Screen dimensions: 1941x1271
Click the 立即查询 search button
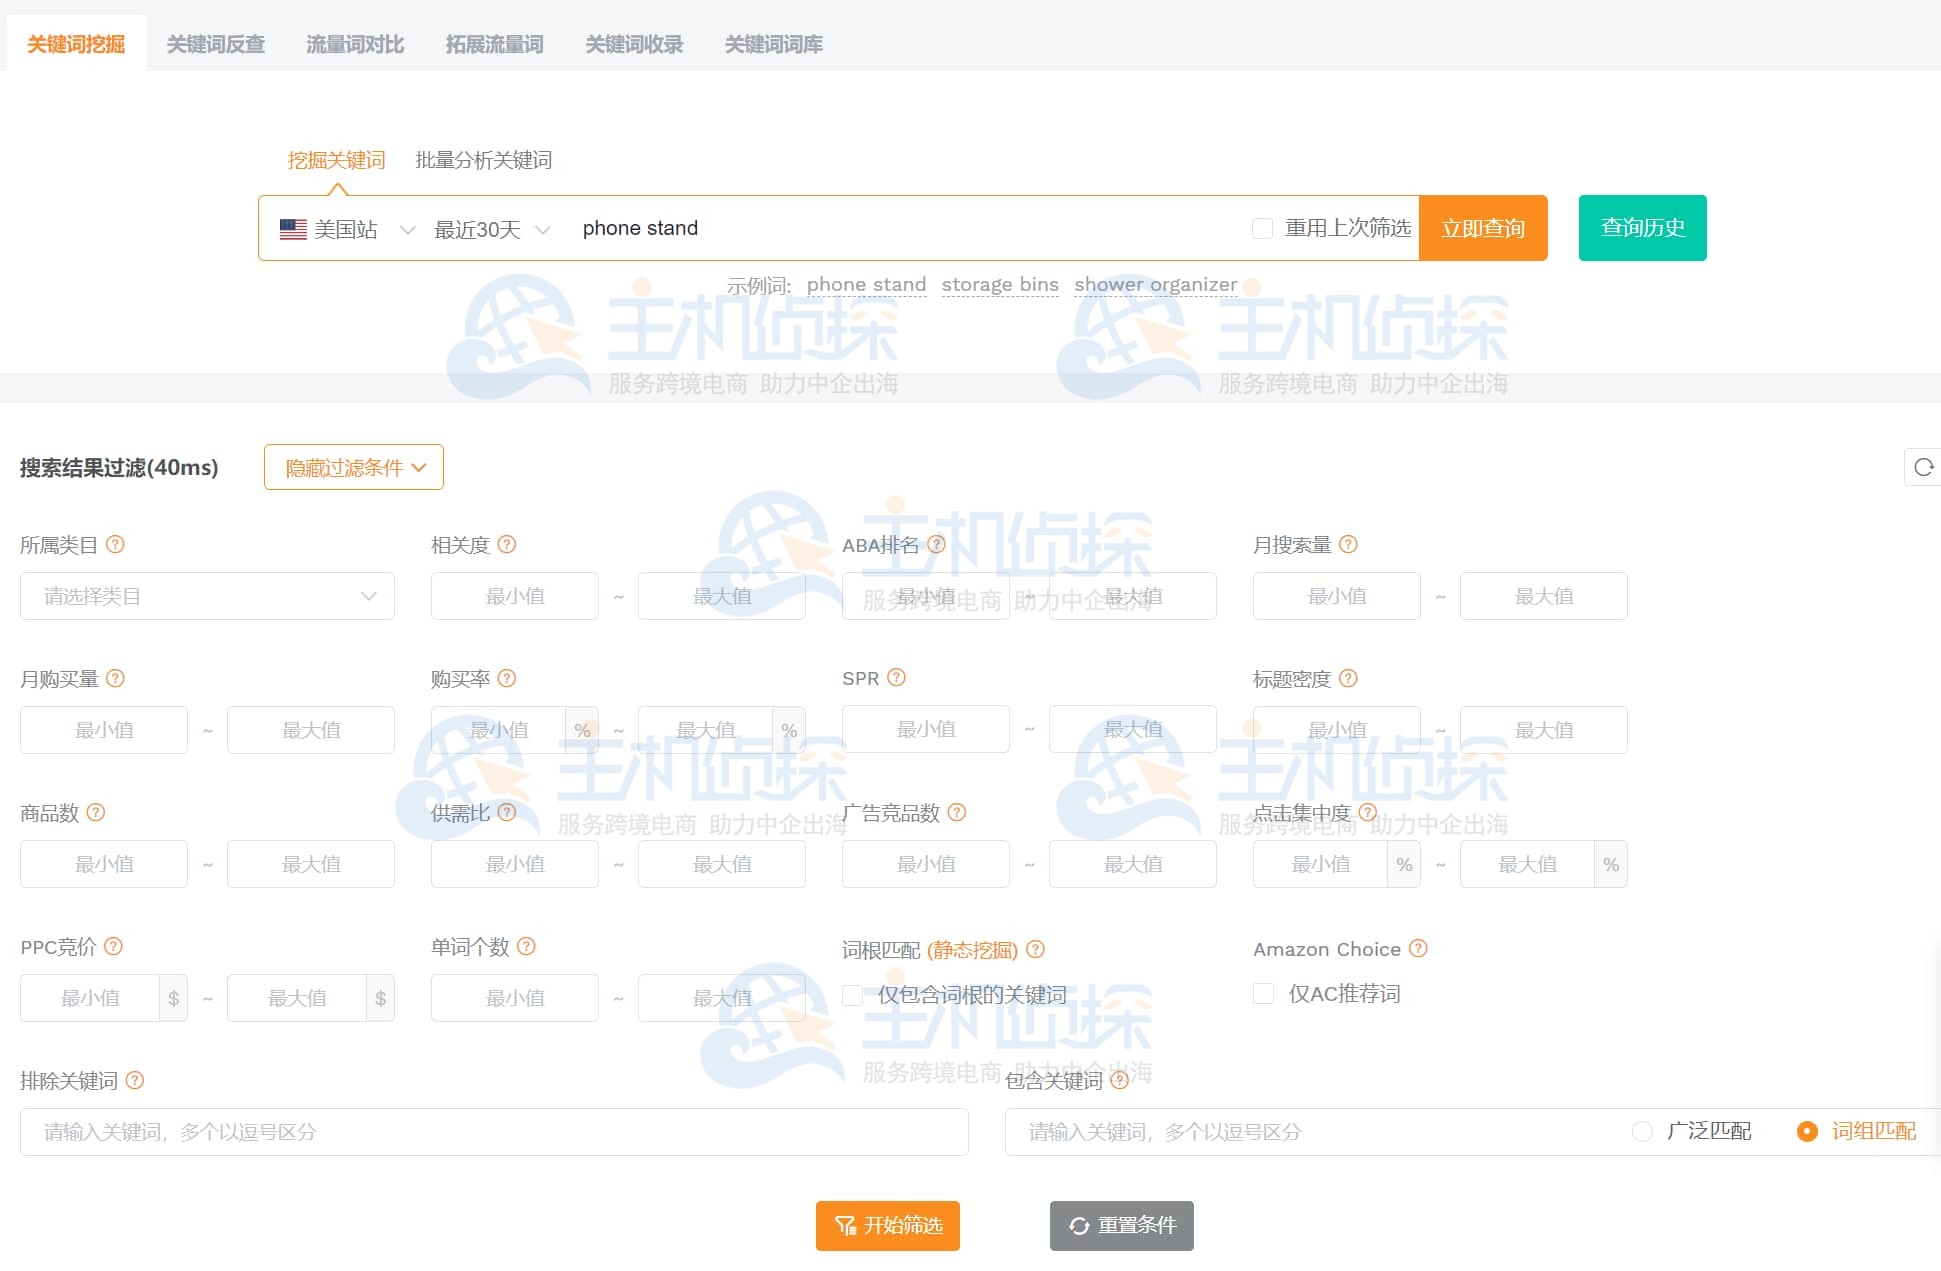click(1483, 228)
